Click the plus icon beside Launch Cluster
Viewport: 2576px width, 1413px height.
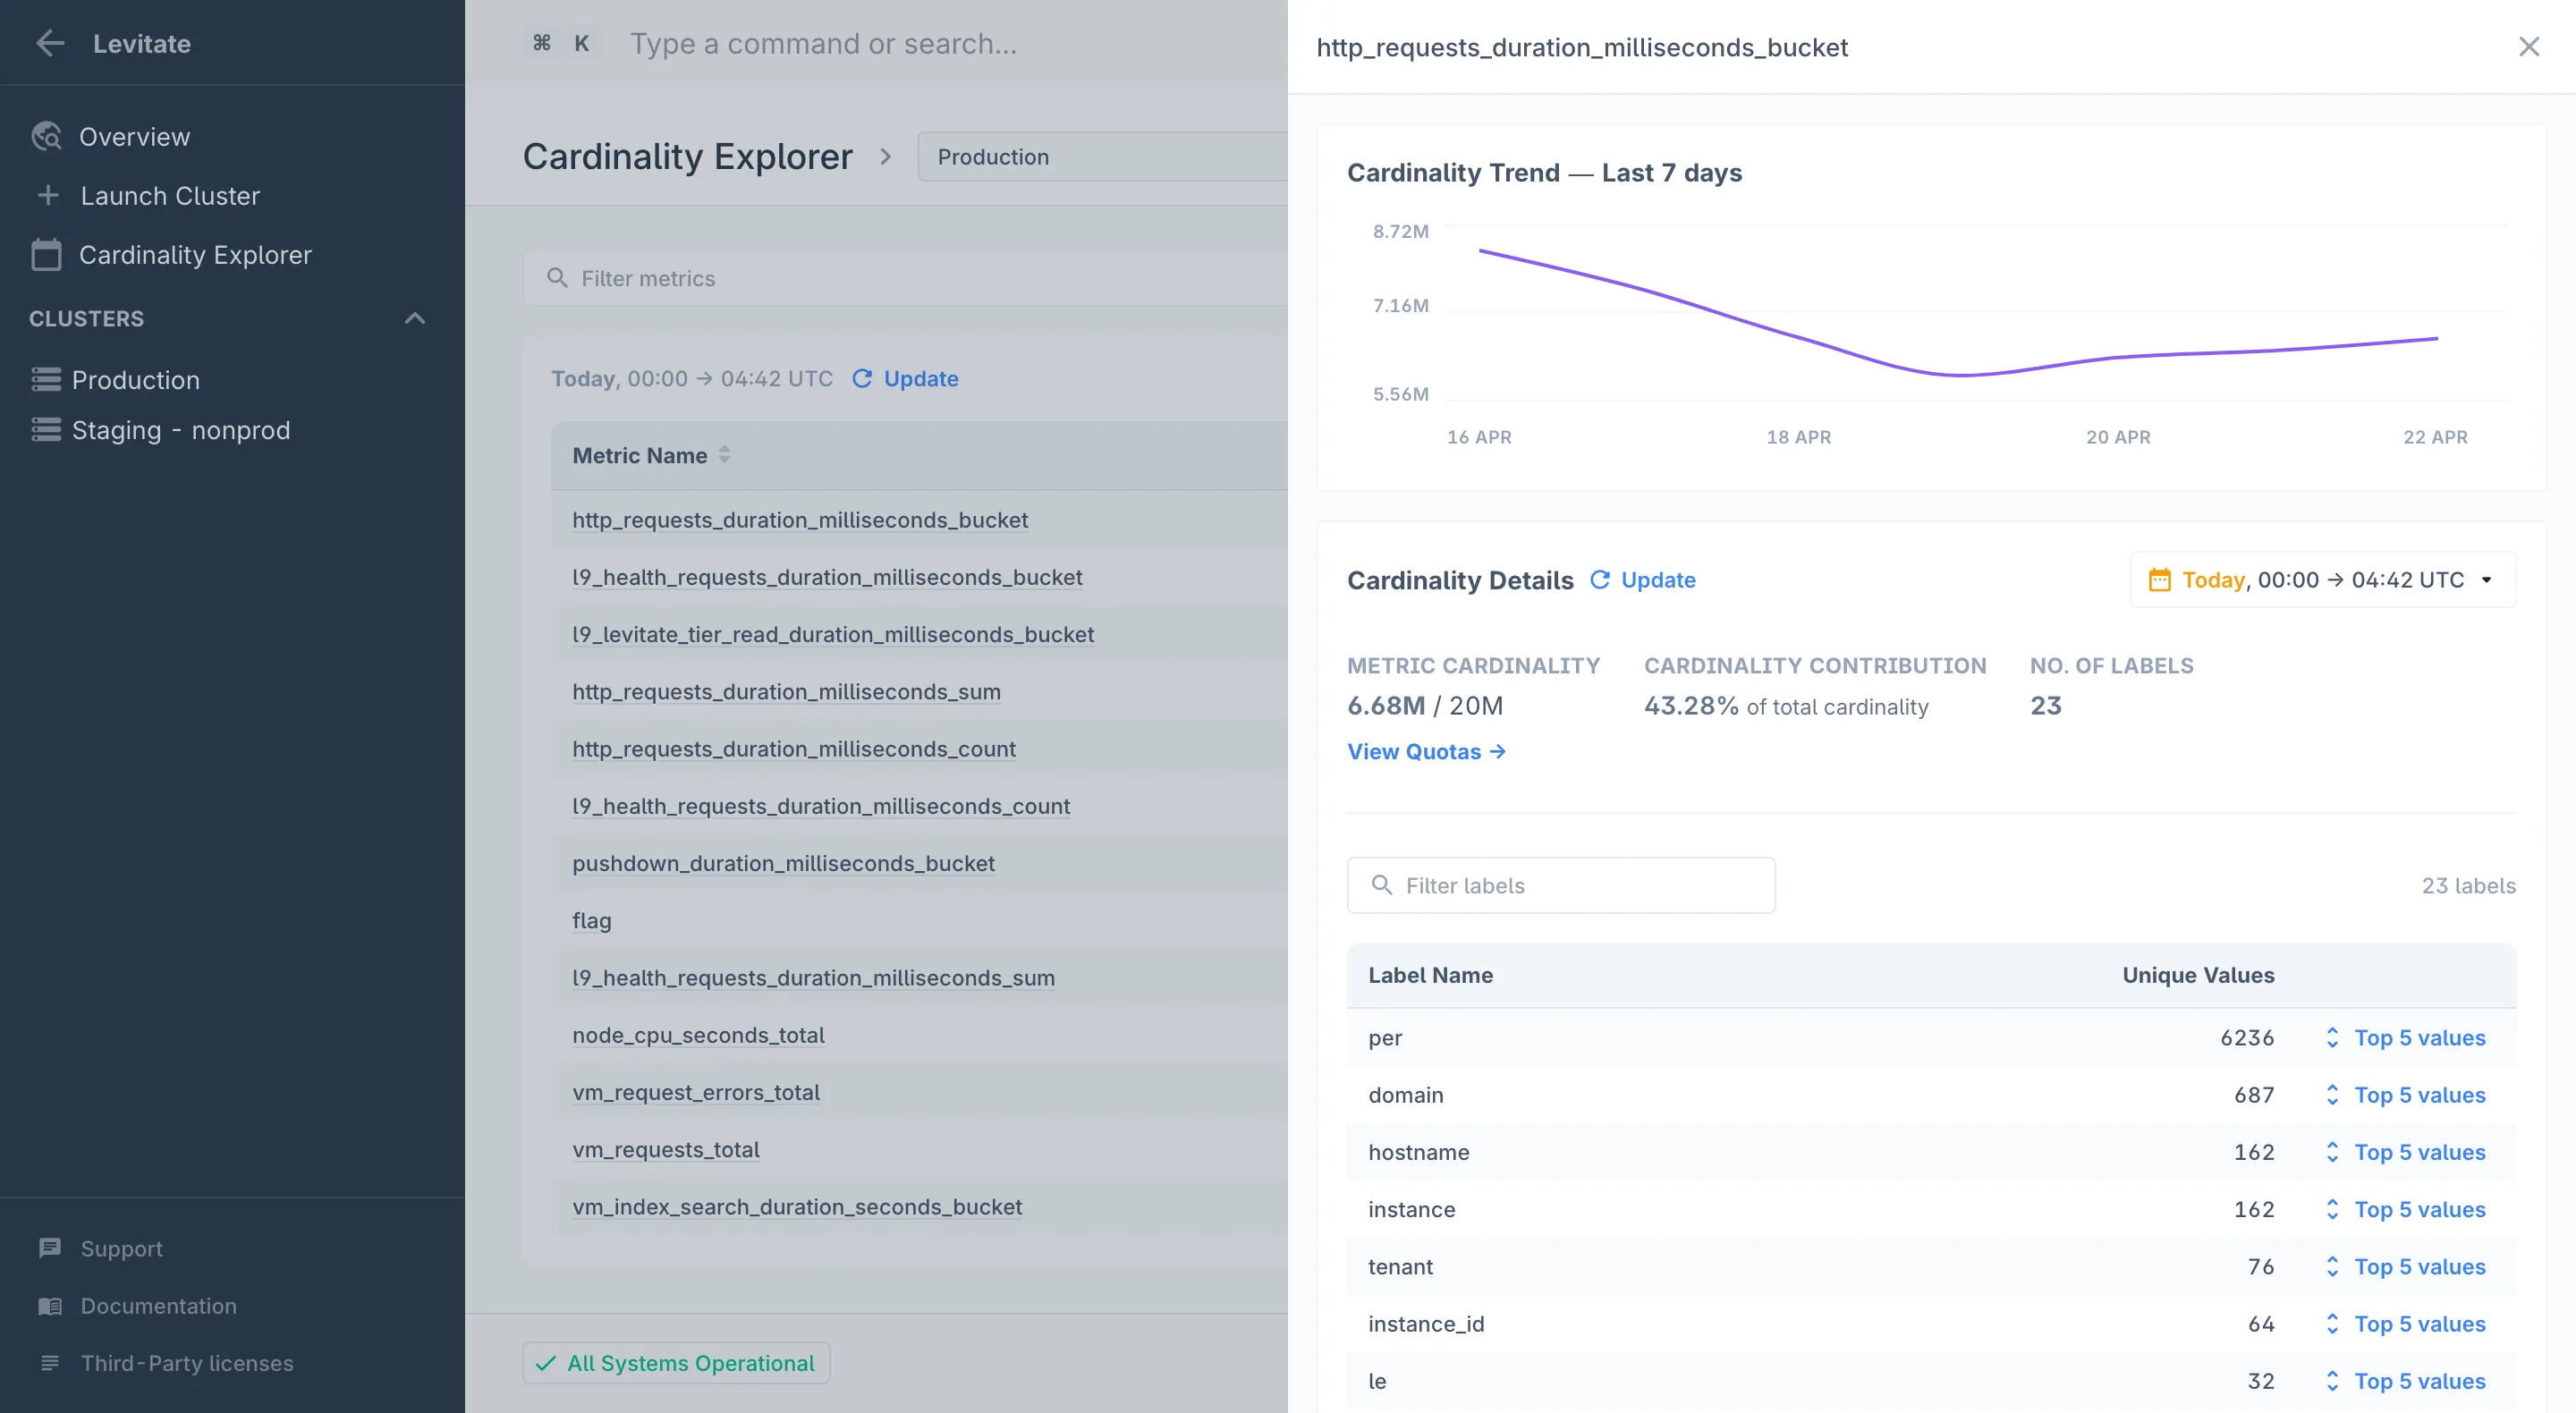(x=48, y=195)
